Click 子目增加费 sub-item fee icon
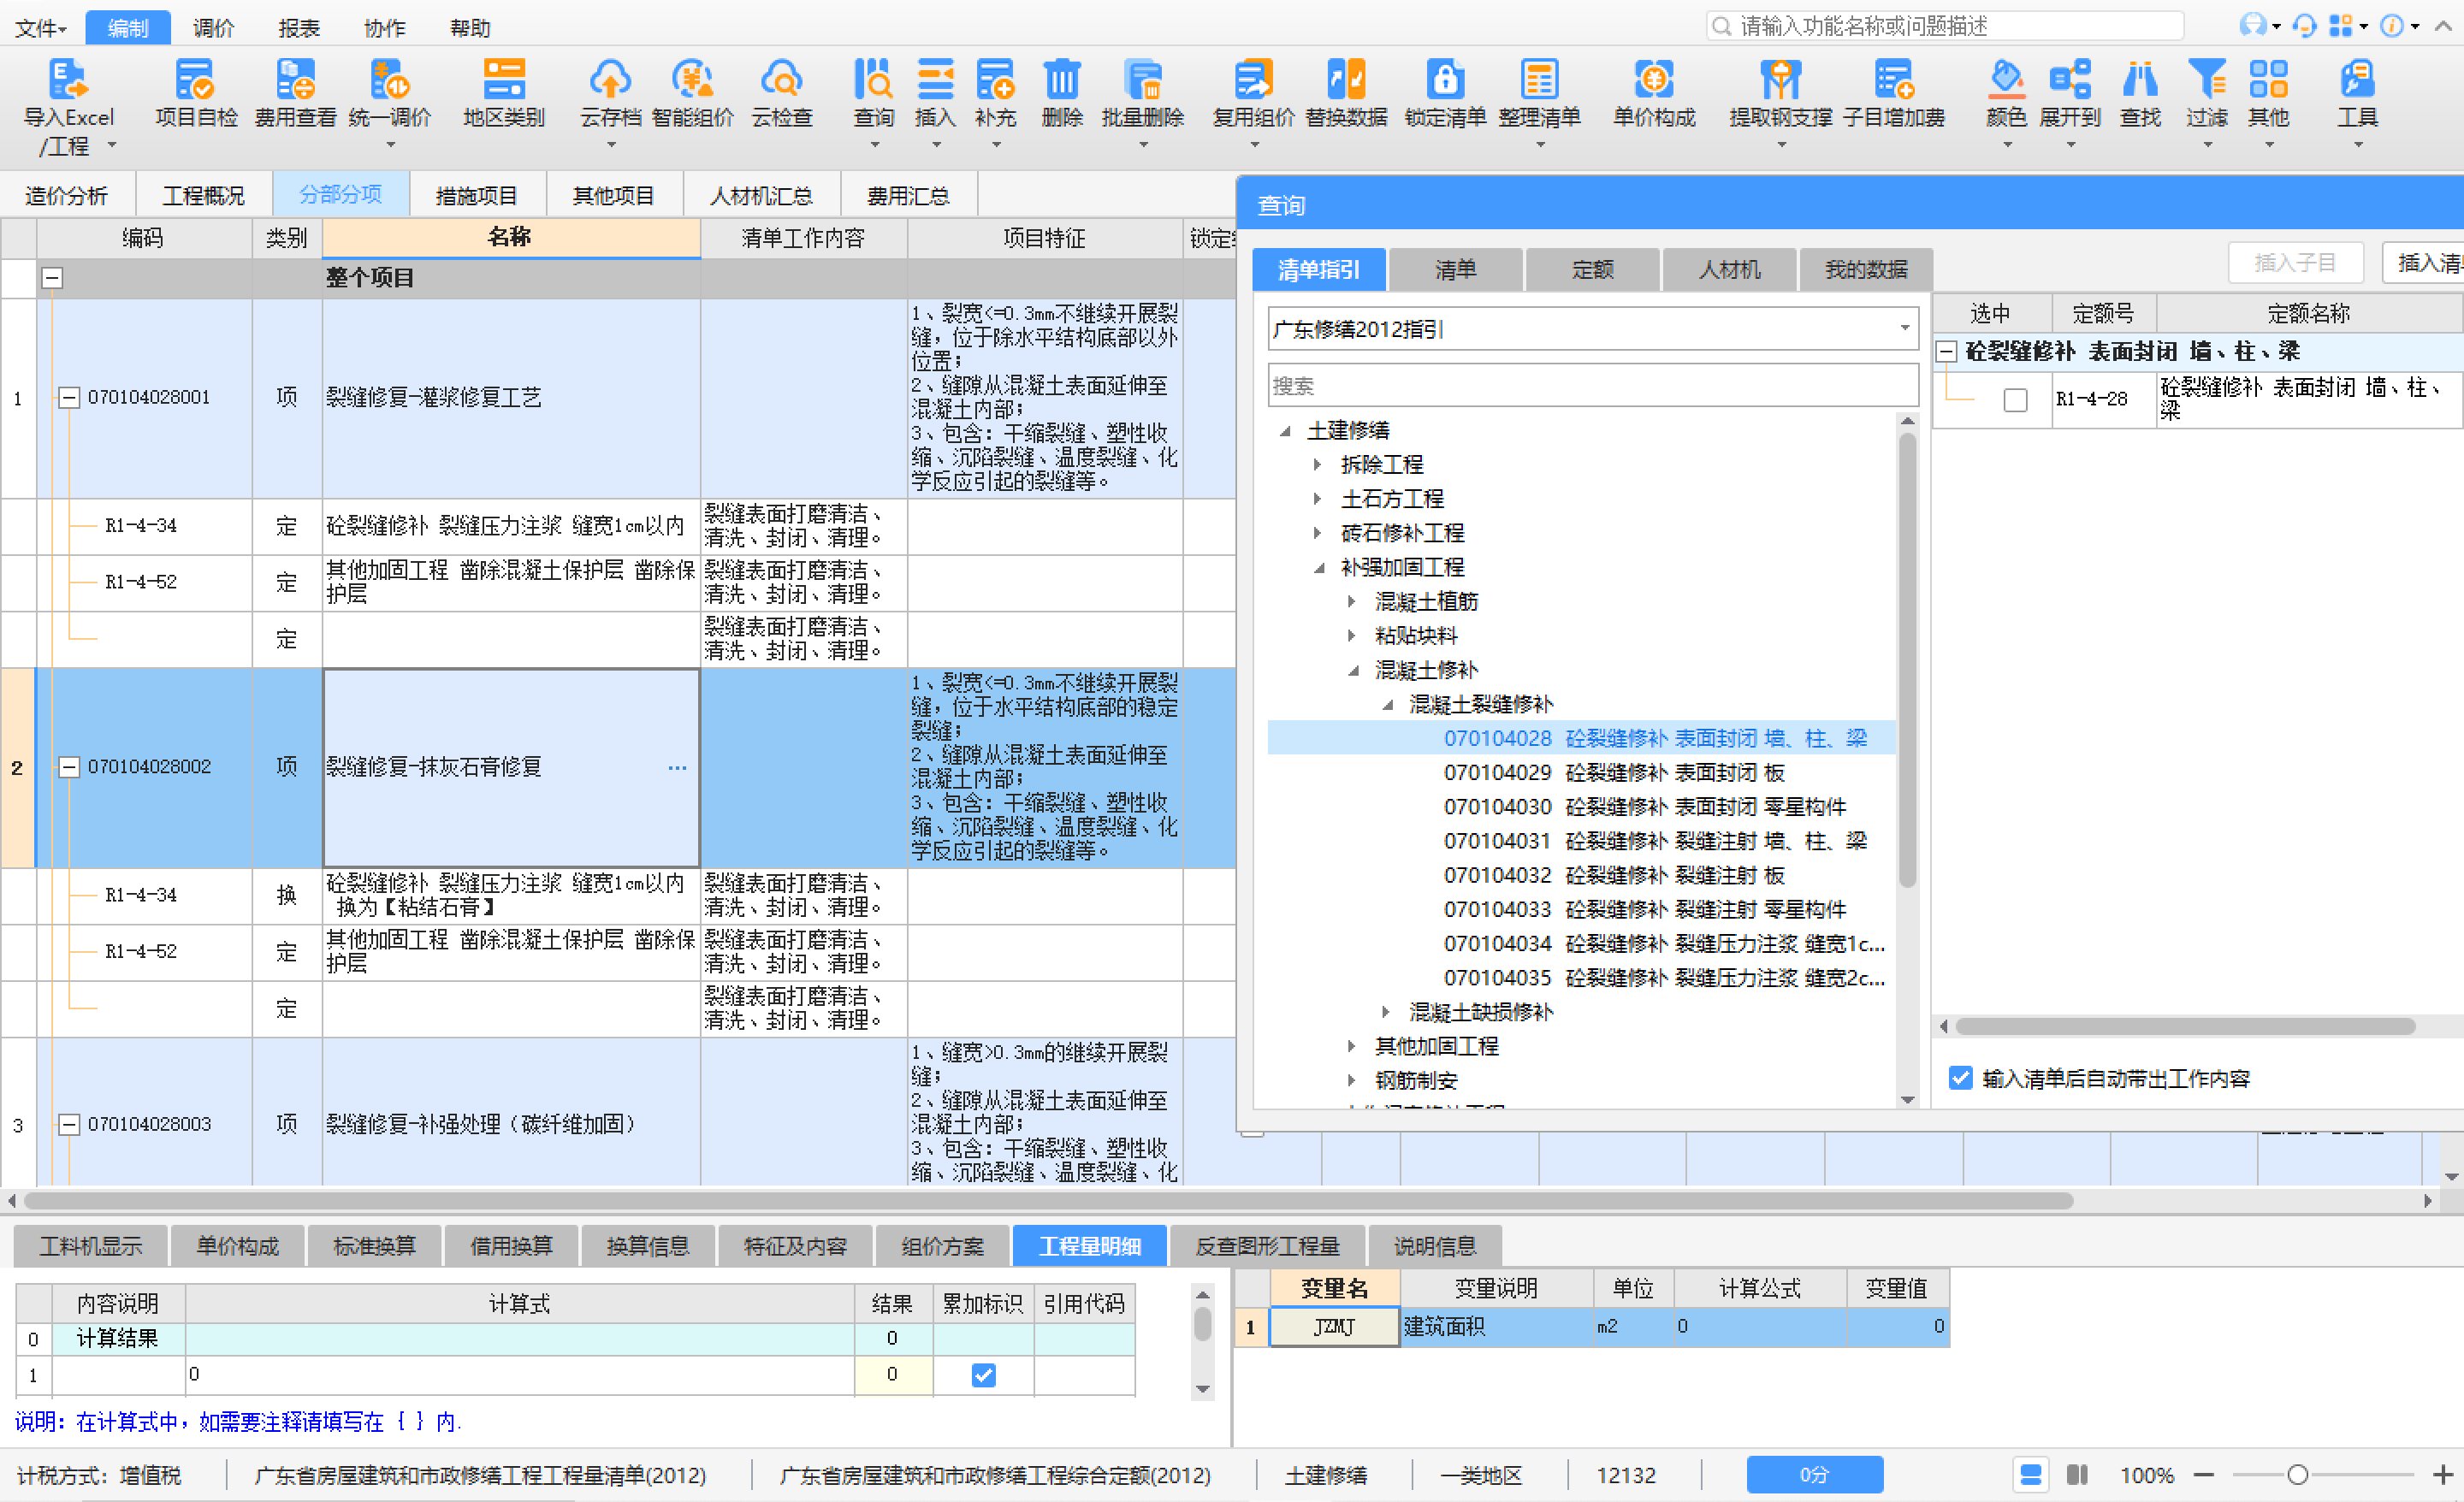Image resolution: width=2464 pixels, height=1502 pixels. (x=1893, y=79)
